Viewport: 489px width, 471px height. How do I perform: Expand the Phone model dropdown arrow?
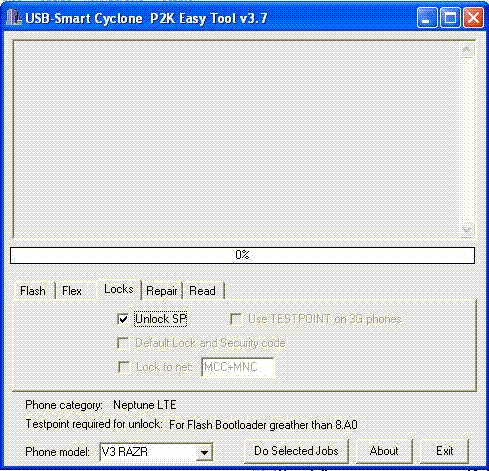pos(204,452)
